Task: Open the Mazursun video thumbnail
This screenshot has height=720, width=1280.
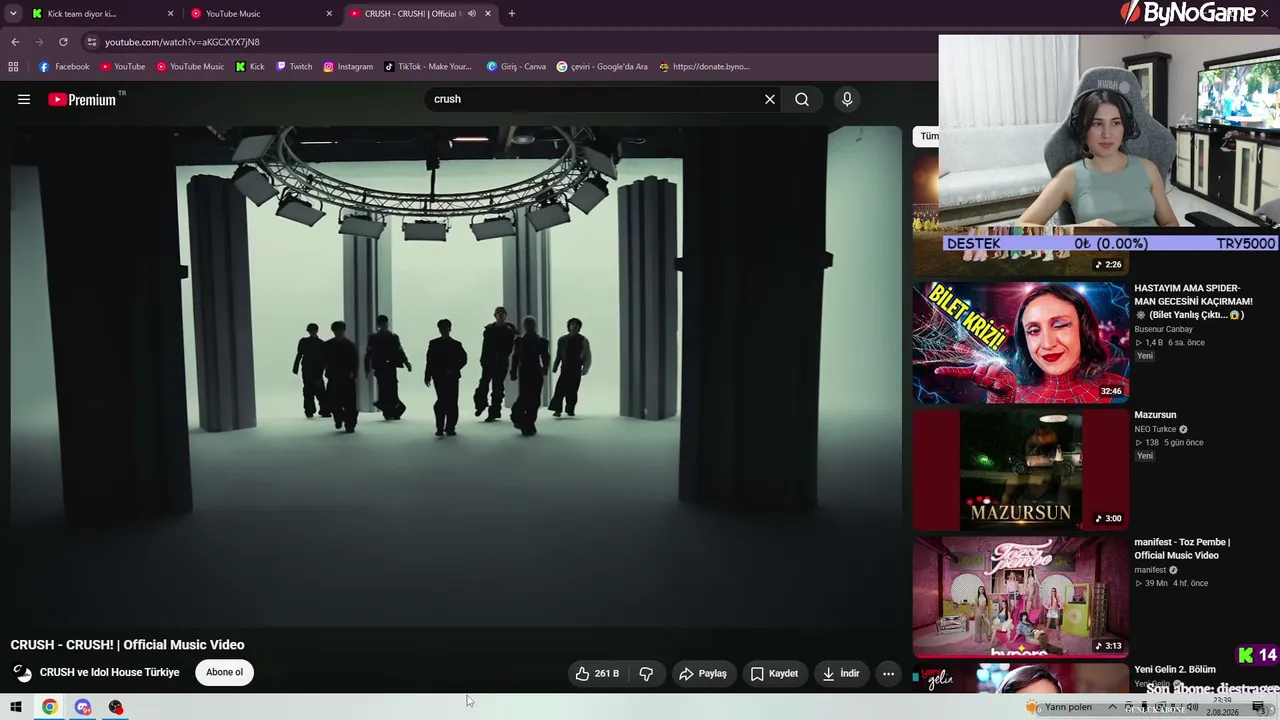Action: click(x=1021, y=468)
